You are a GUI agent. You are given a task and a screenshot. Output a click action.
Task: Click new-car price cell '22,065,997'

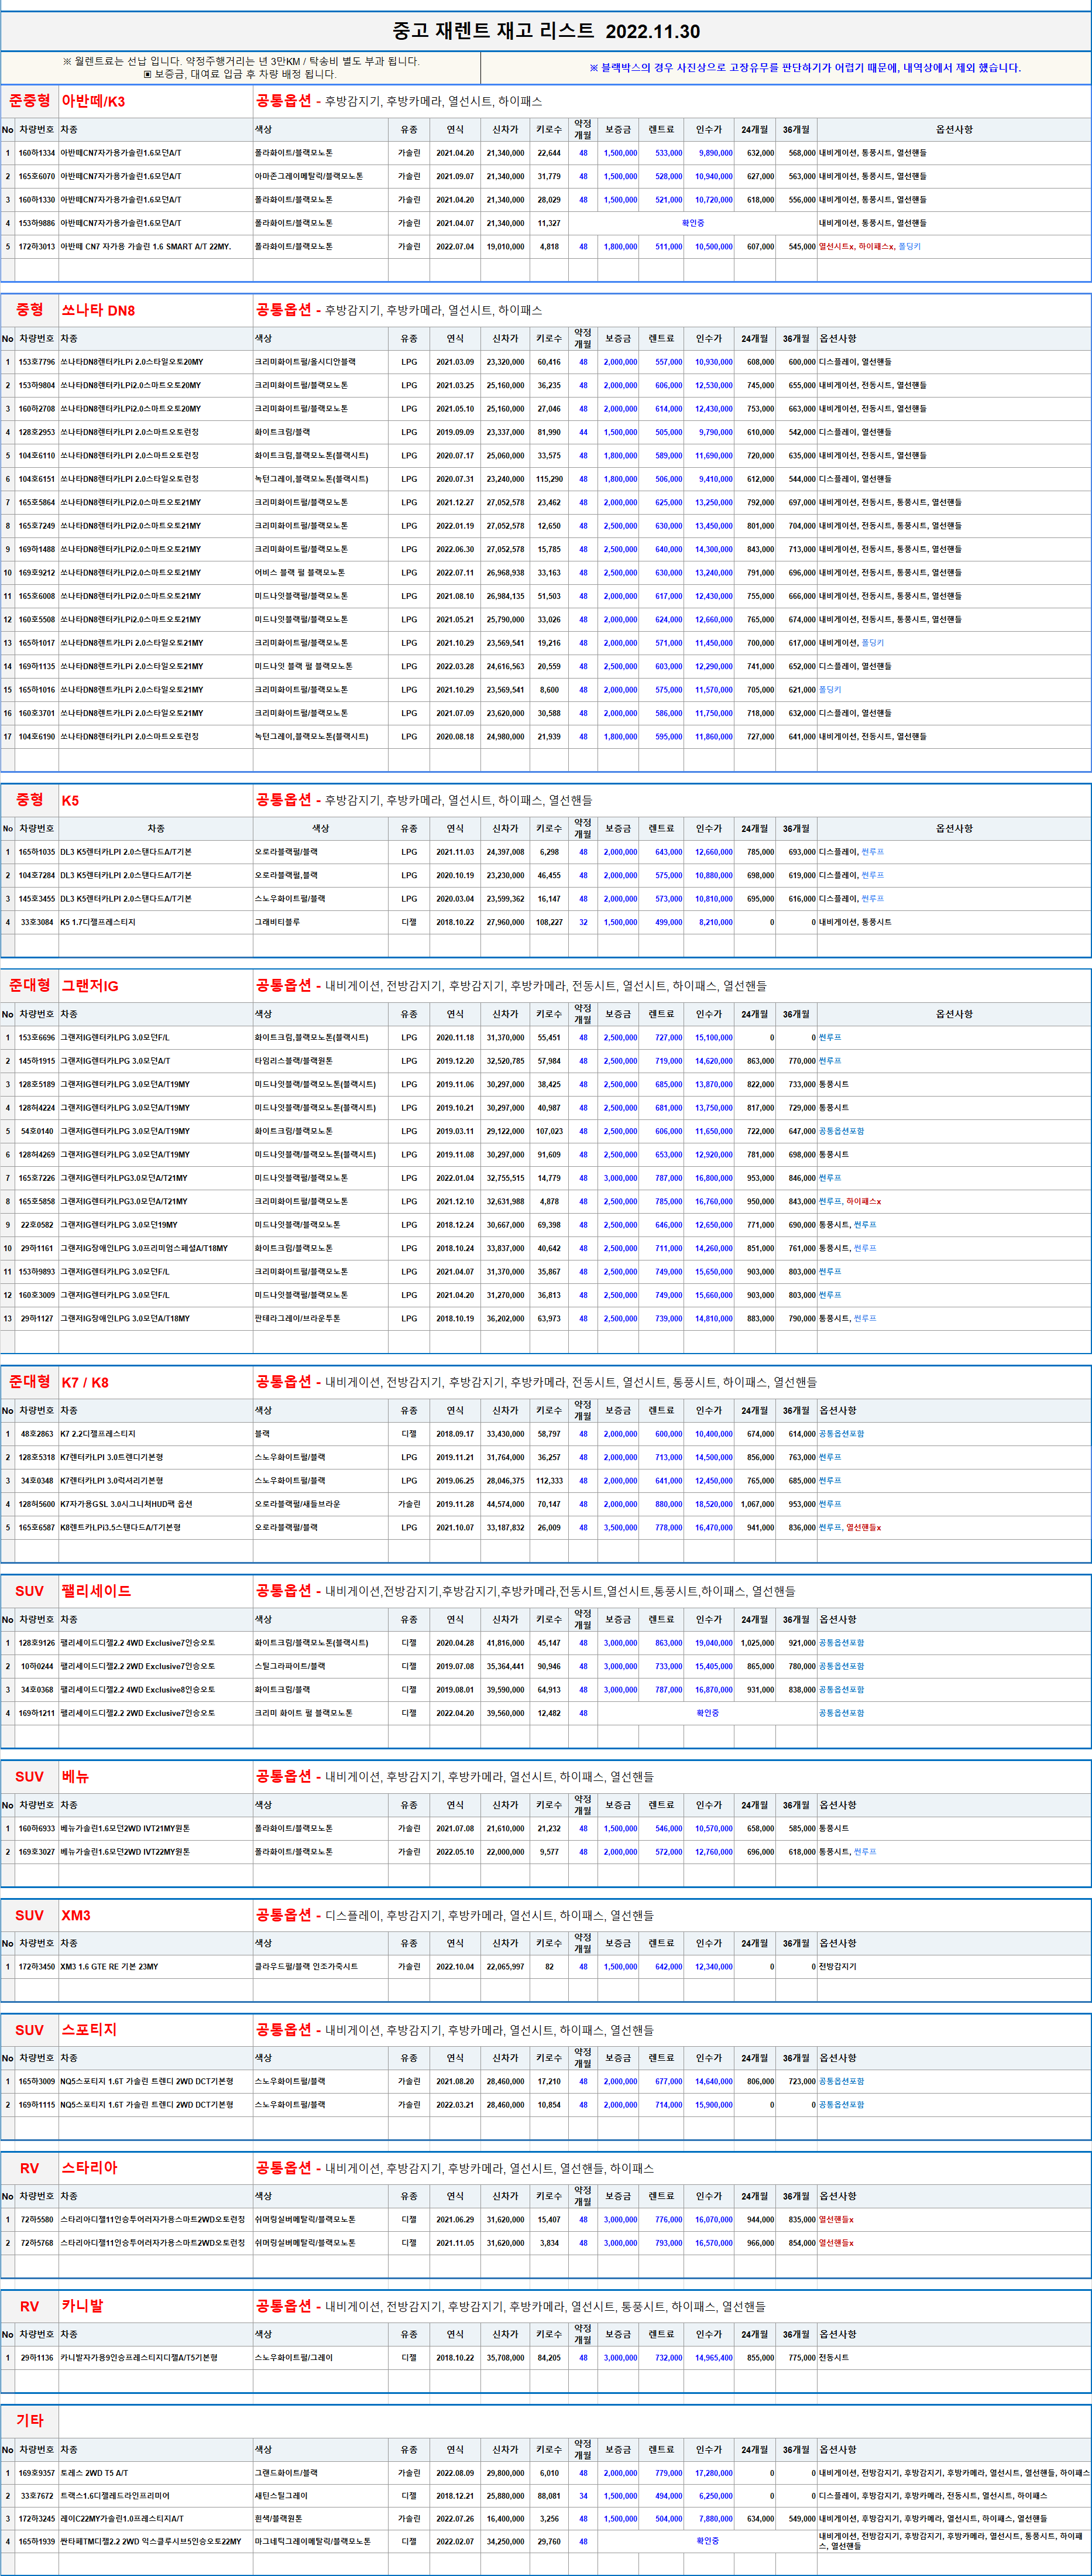coord(505,1967)
